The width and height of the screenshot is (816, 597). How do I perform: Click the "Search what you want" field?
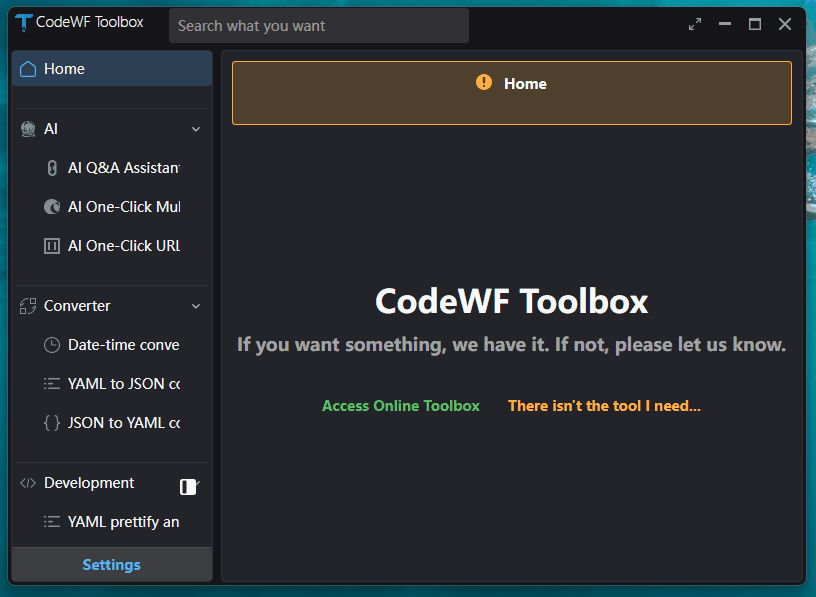[x=318, y=26]
